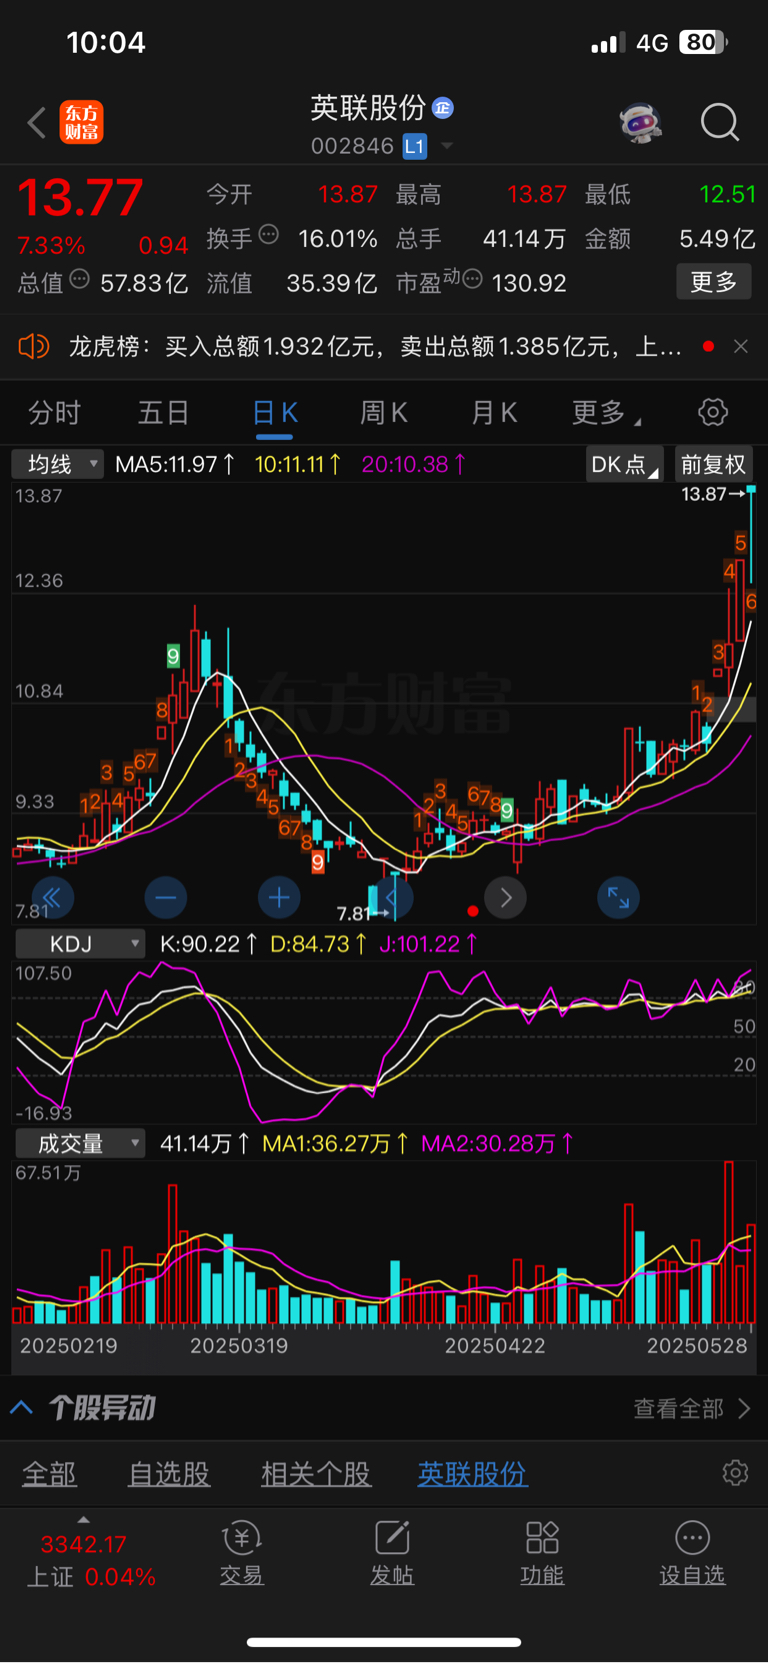Tap the speaker announcement icon
Image resolution: width=768 pixels, height=1663 pixels.
(33, 347)
